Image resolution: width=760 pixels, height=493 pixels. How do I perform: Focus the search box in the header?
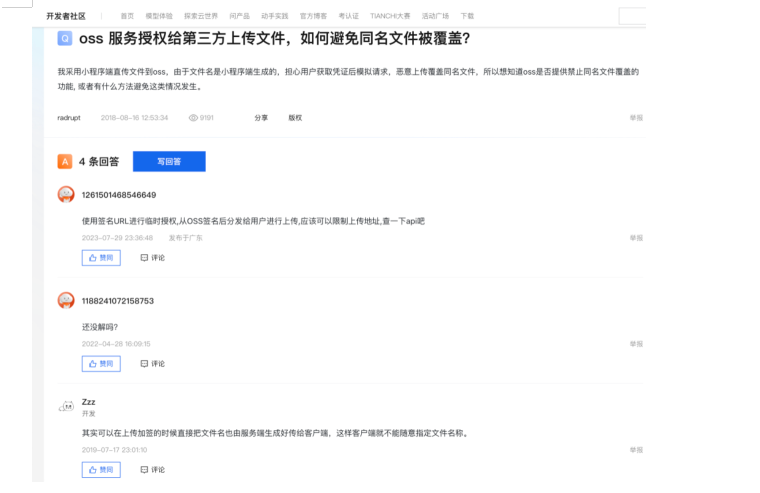632,16
